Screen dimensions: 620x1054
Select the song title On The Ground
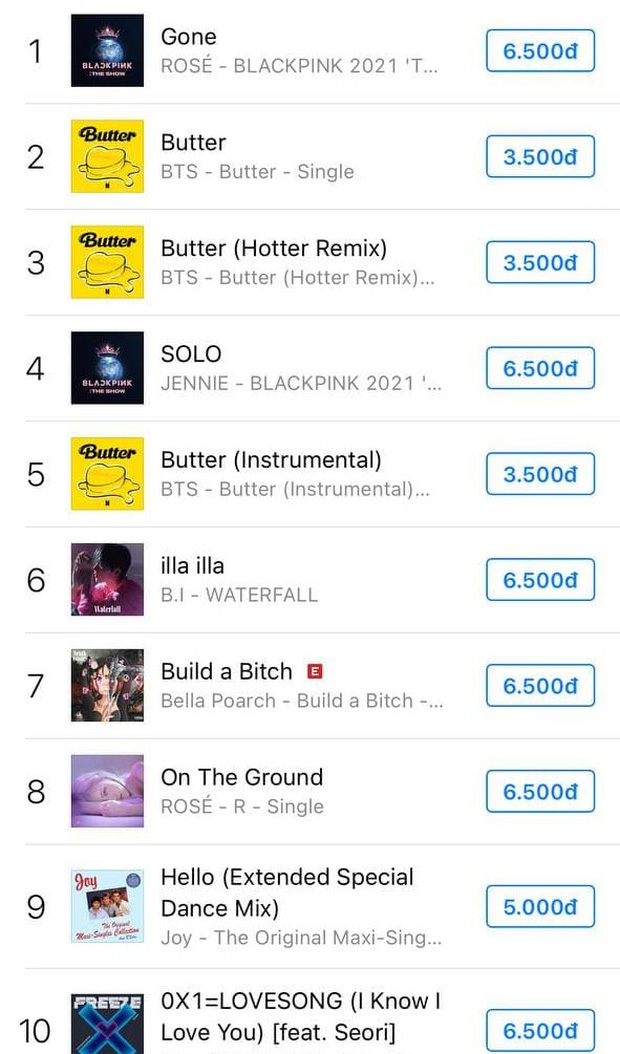click(x=242, y=778)
